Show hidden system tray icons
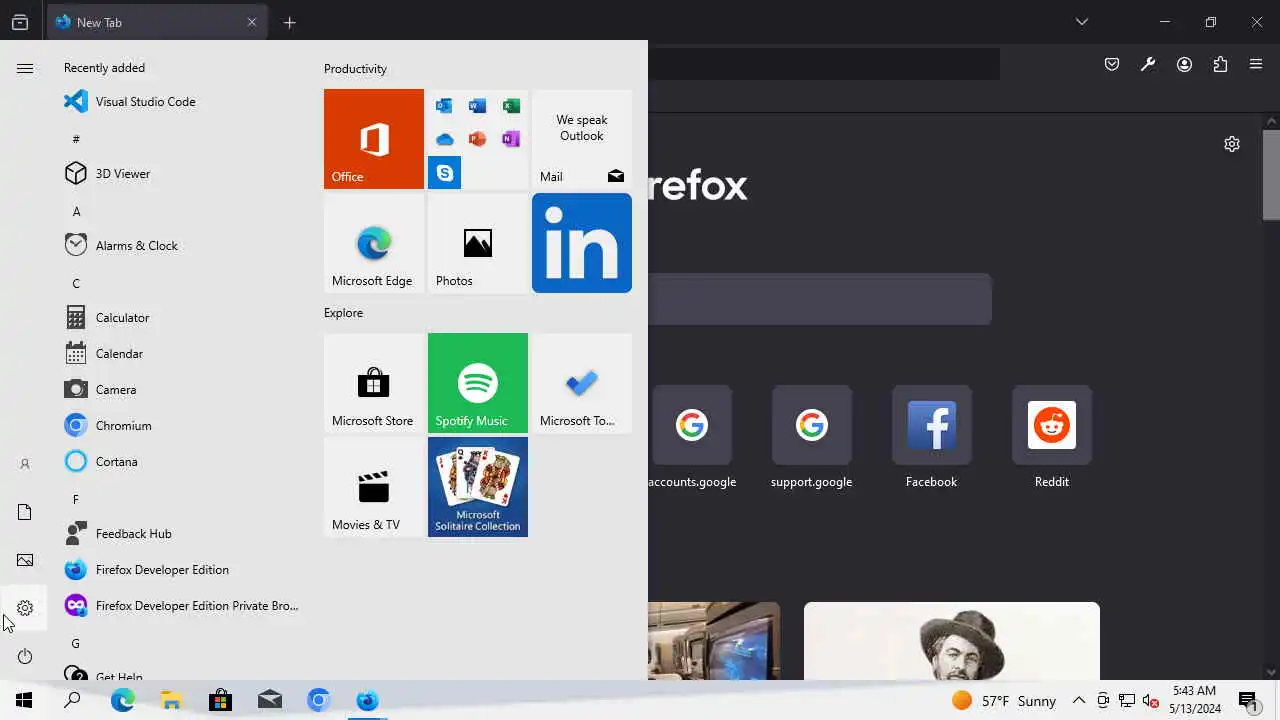This screenshot has width=1280, height=720. point(1079,700)
